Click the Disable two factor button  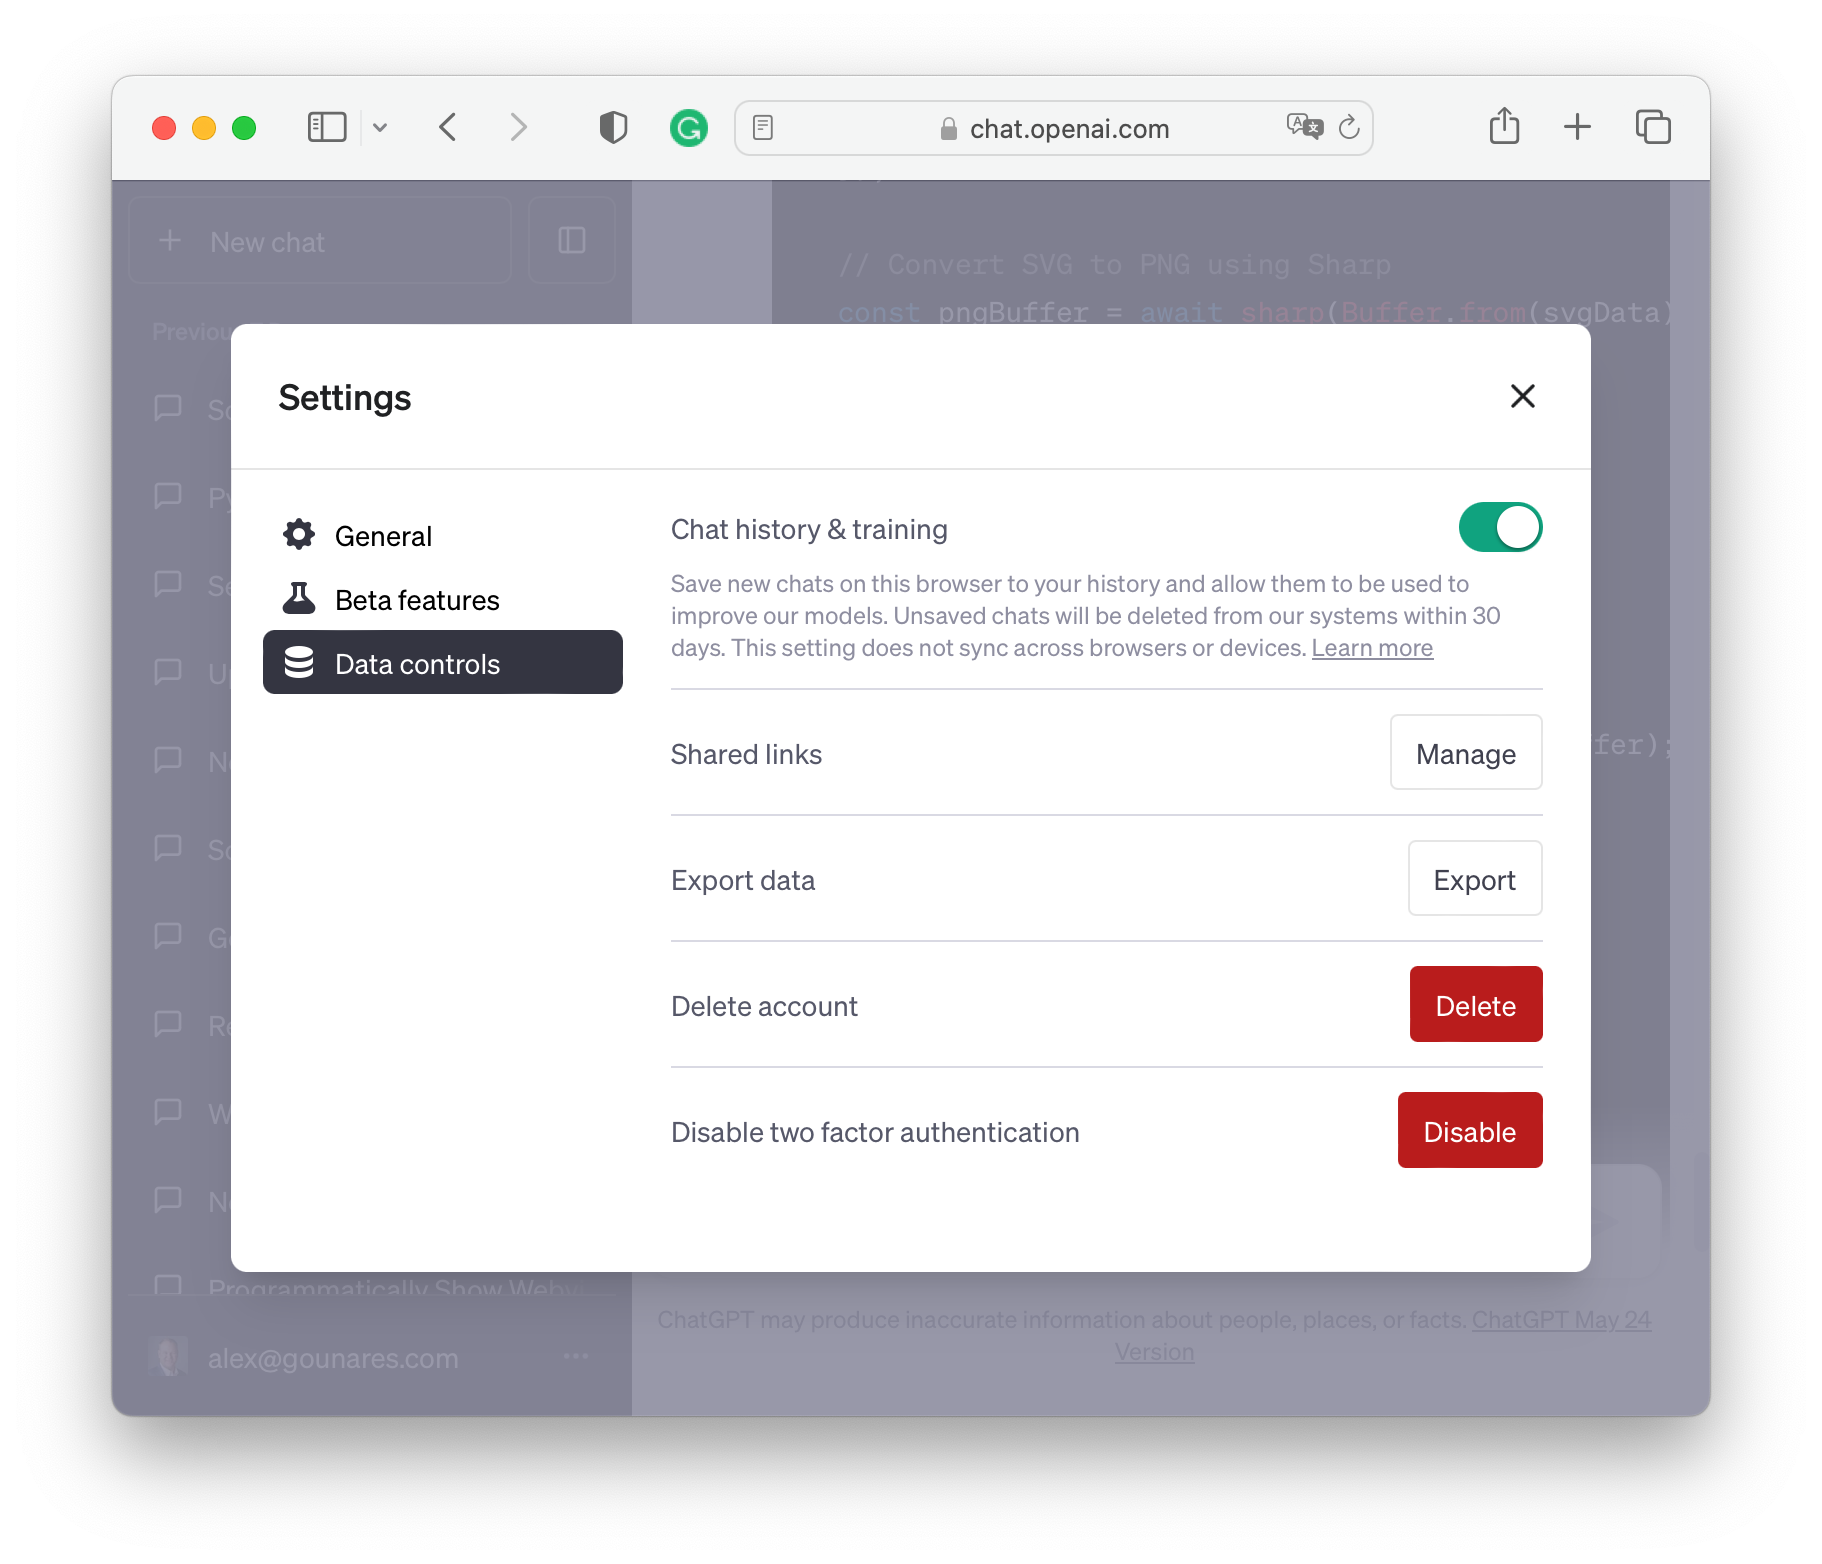pyautogui.click(x=1469, y=1131)
